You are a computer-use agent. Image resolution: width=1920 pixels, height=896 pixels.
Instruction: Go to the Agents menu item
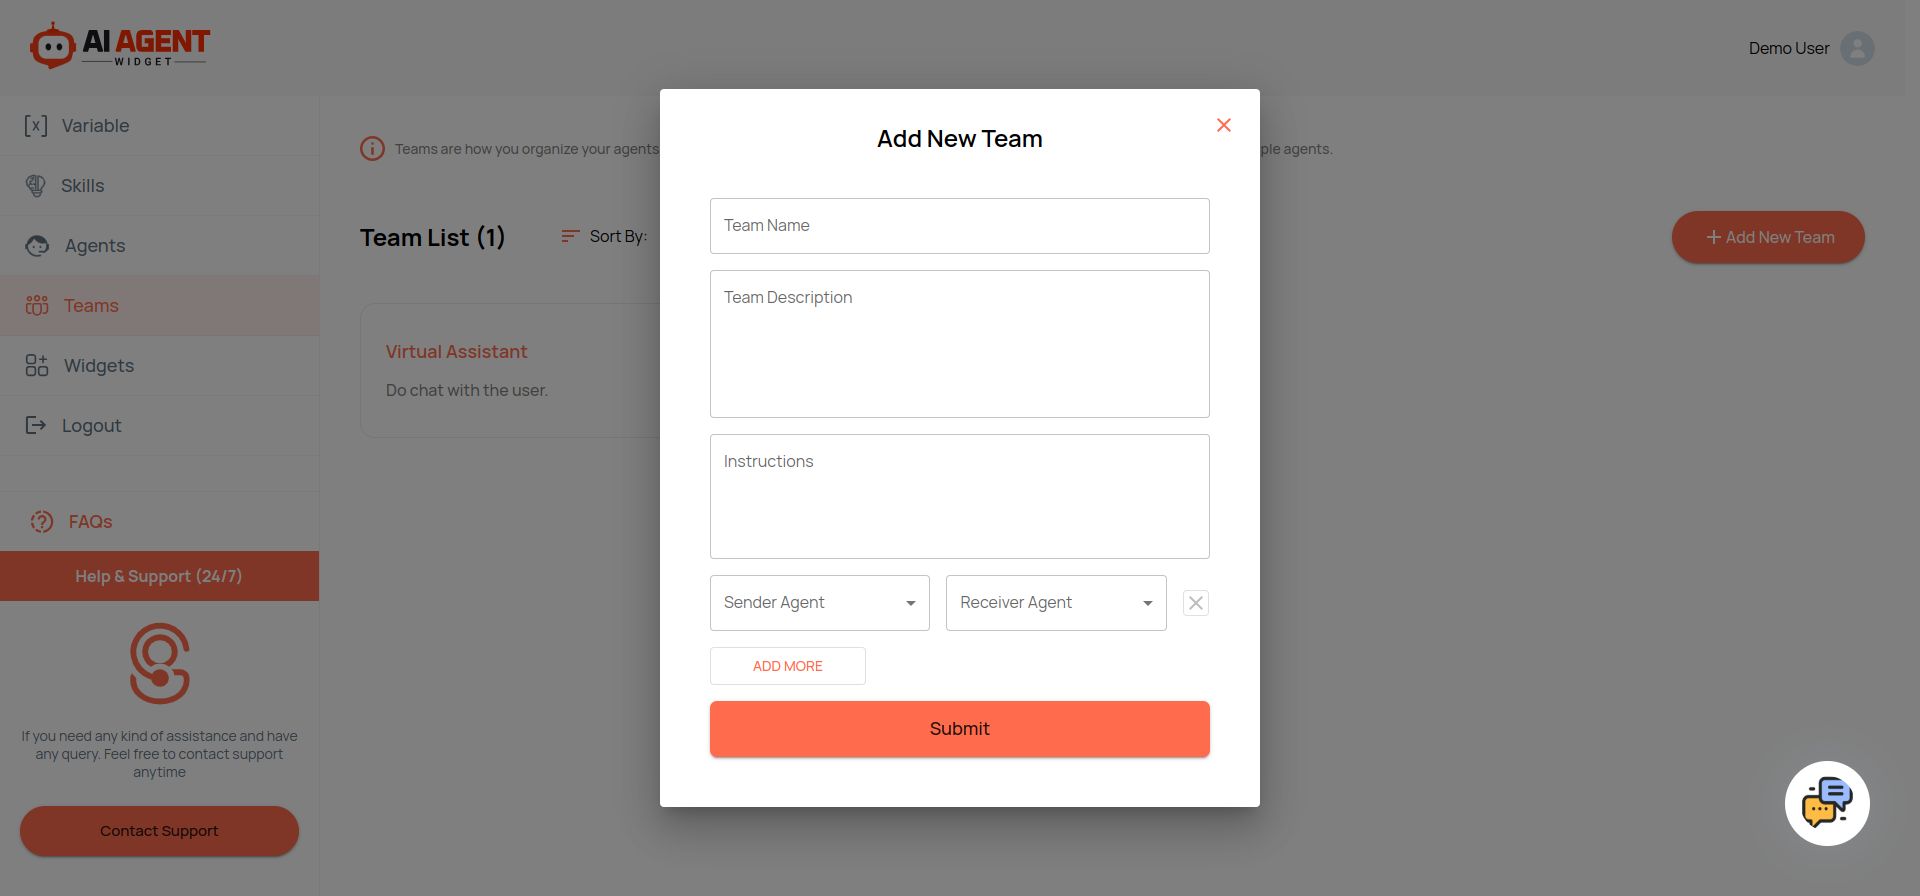tap(94, 246)
